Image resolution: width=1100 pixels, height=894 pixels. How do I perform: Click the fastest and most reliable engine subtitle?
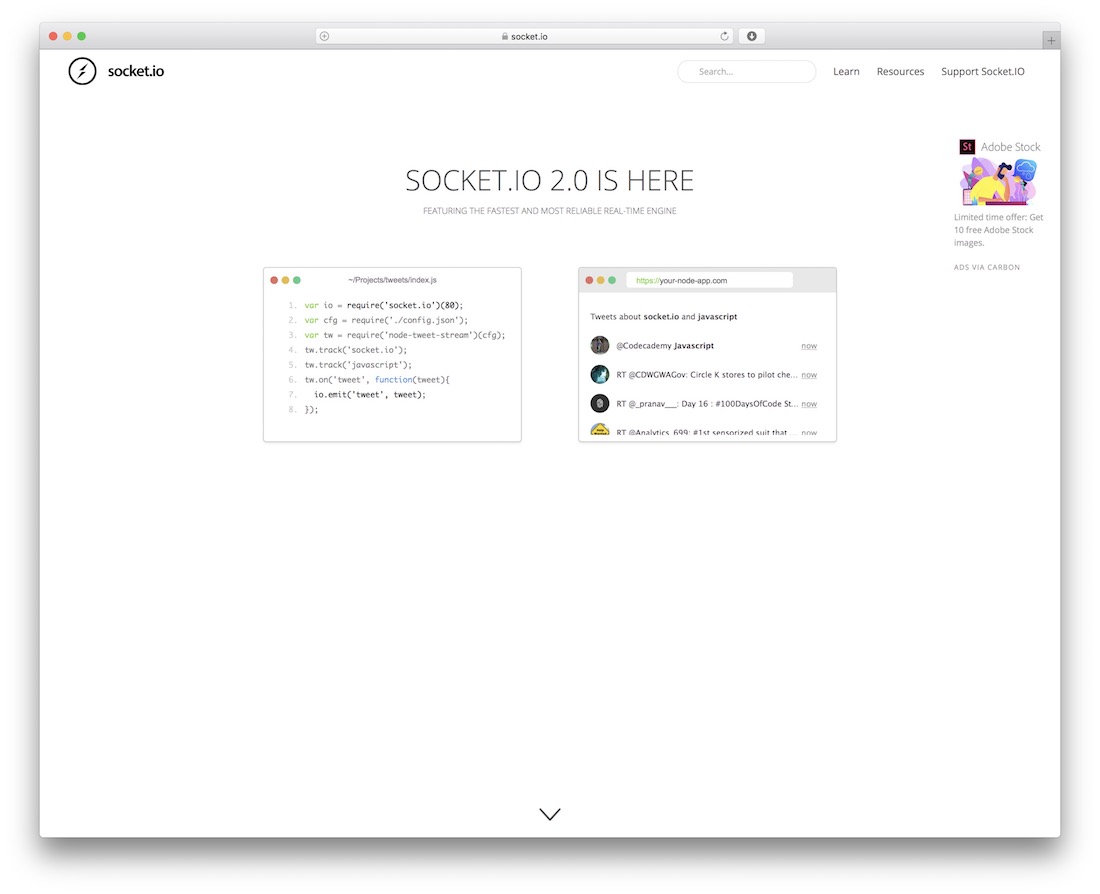click(549, 211)
